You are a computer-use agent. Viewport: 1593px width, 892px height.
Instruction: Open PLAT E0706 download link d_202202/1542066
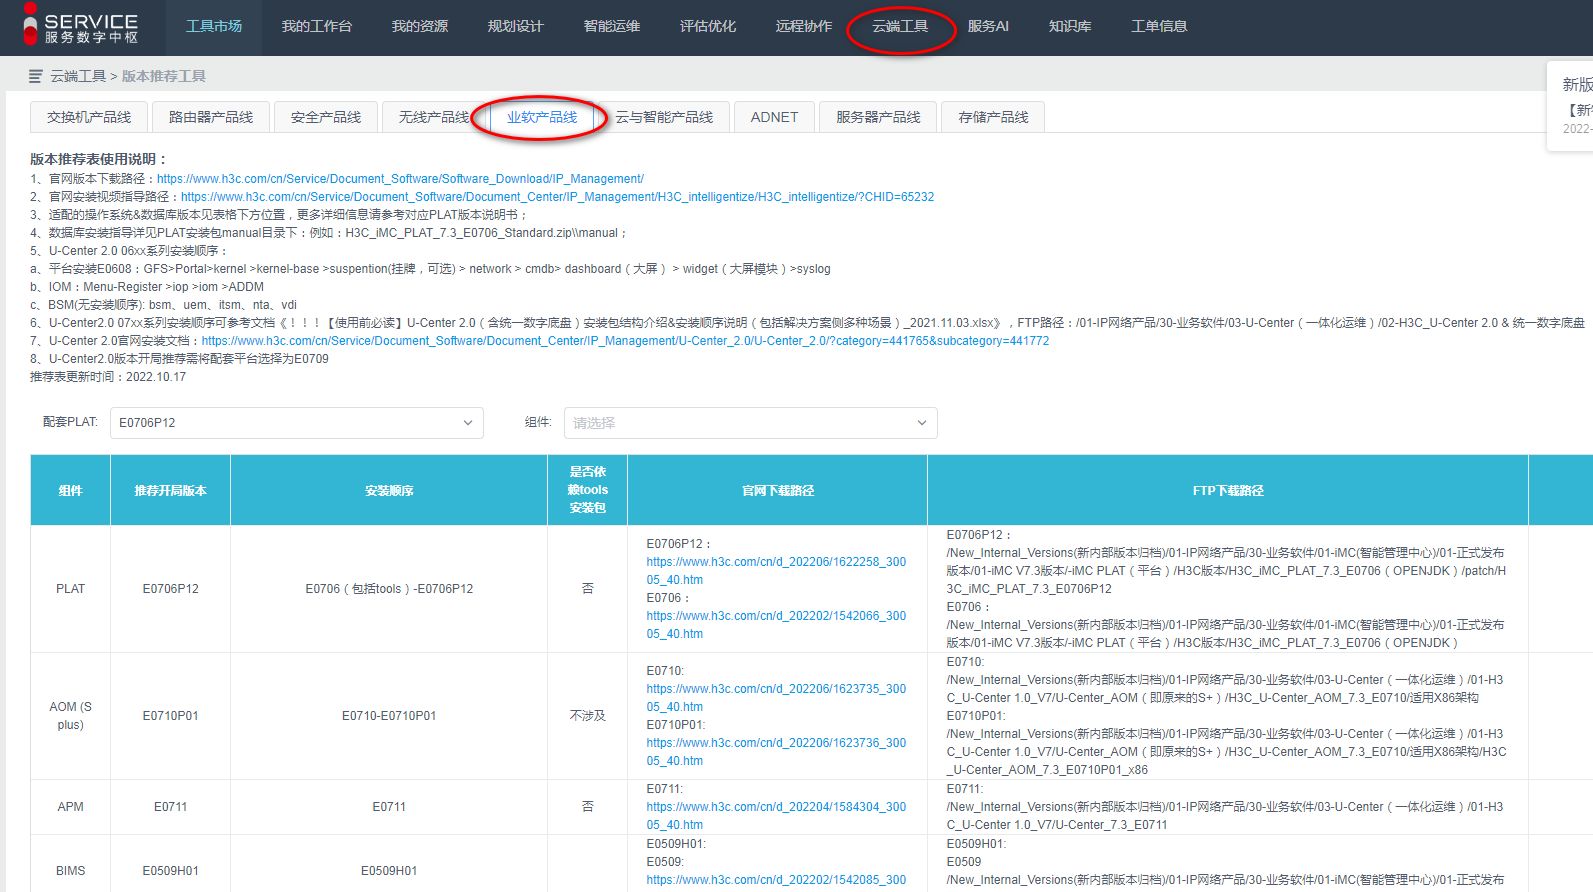776,625
